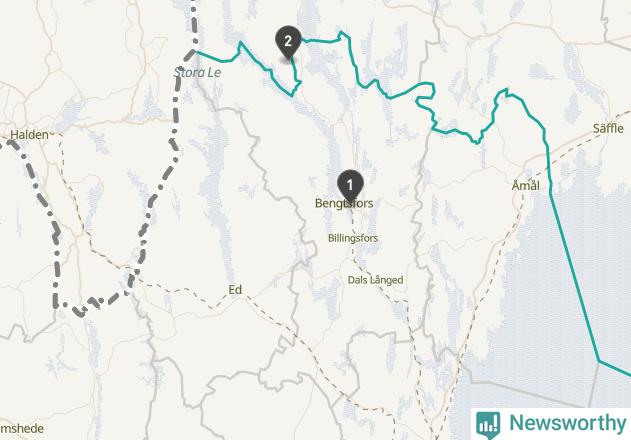Click the Newsworthy chart bubble icon
Image resolution: width=631 pixels, height=440 pixels.
[488, 425]
